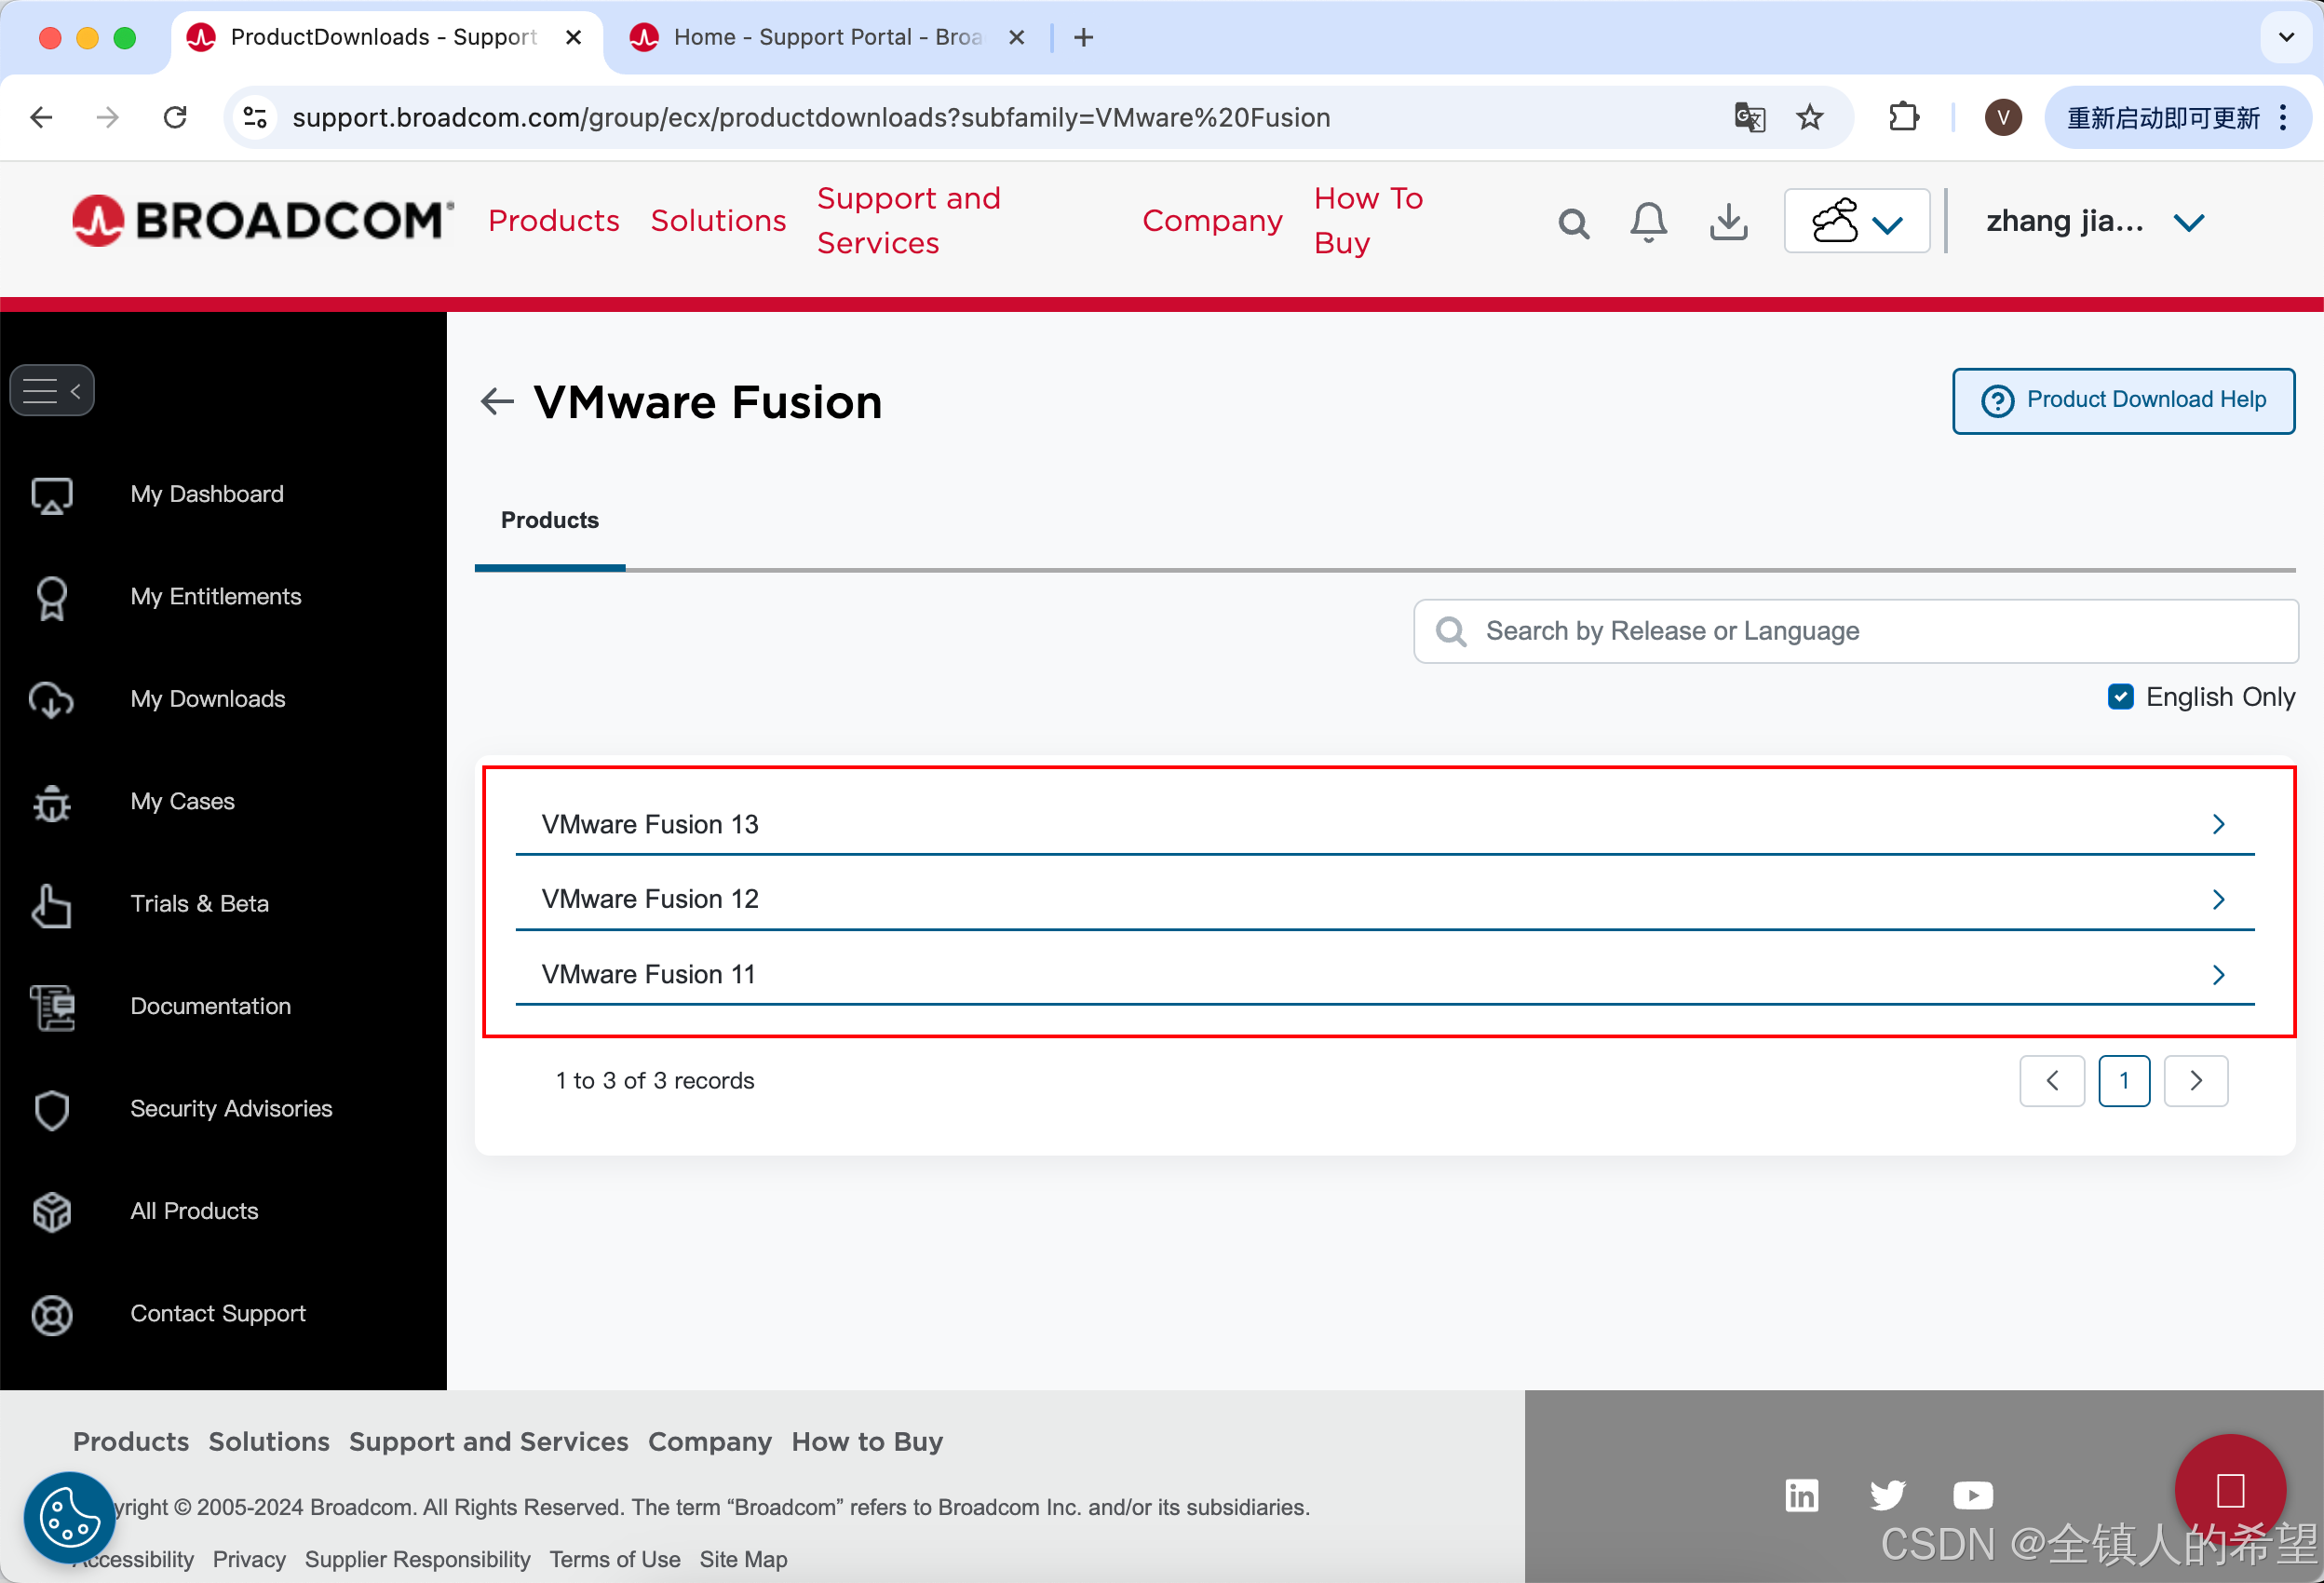2324x1583 pixels.
Task: Click the red floating chat button
Action: [2230, 1490]
